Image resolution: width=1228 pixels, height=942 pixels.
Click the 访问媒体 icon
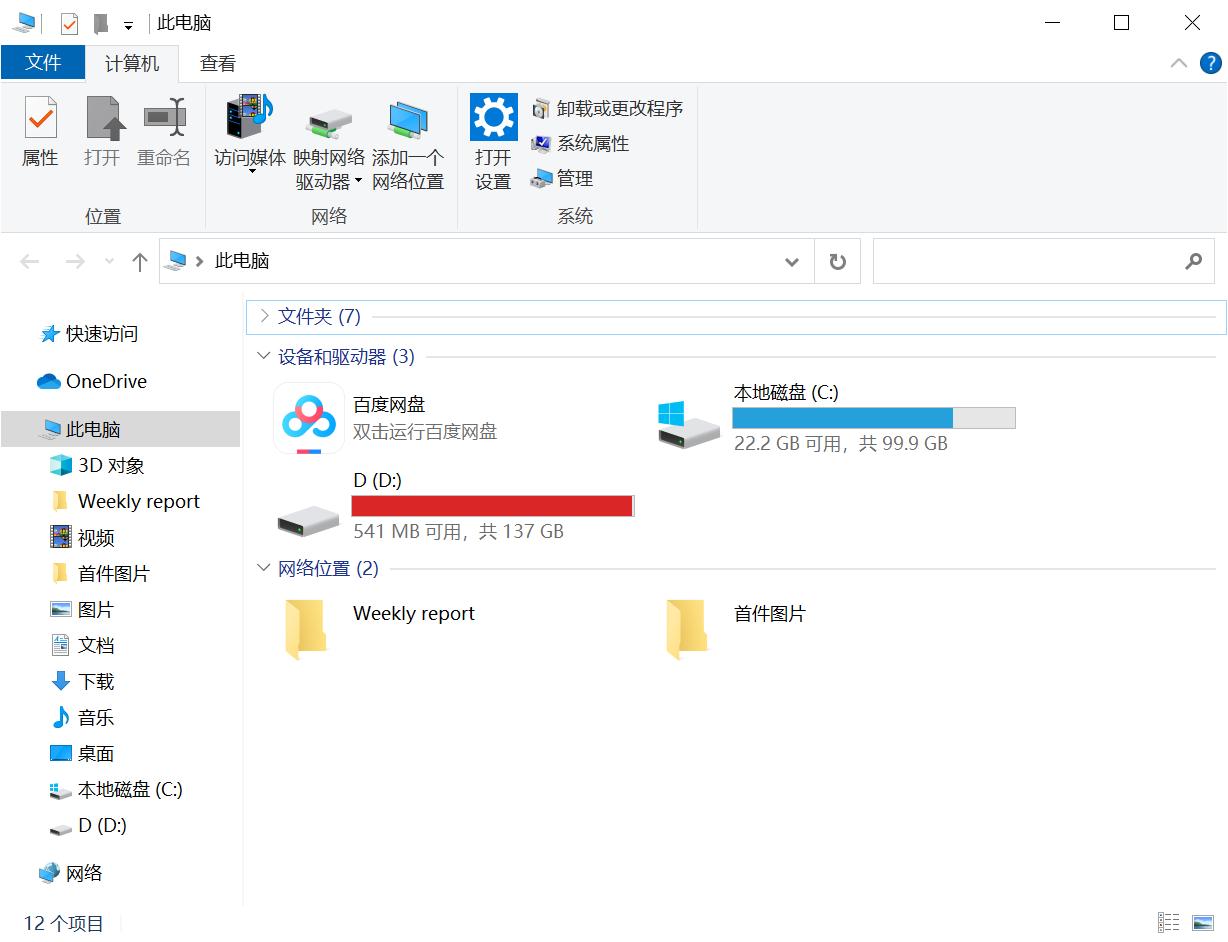(246, 132)
